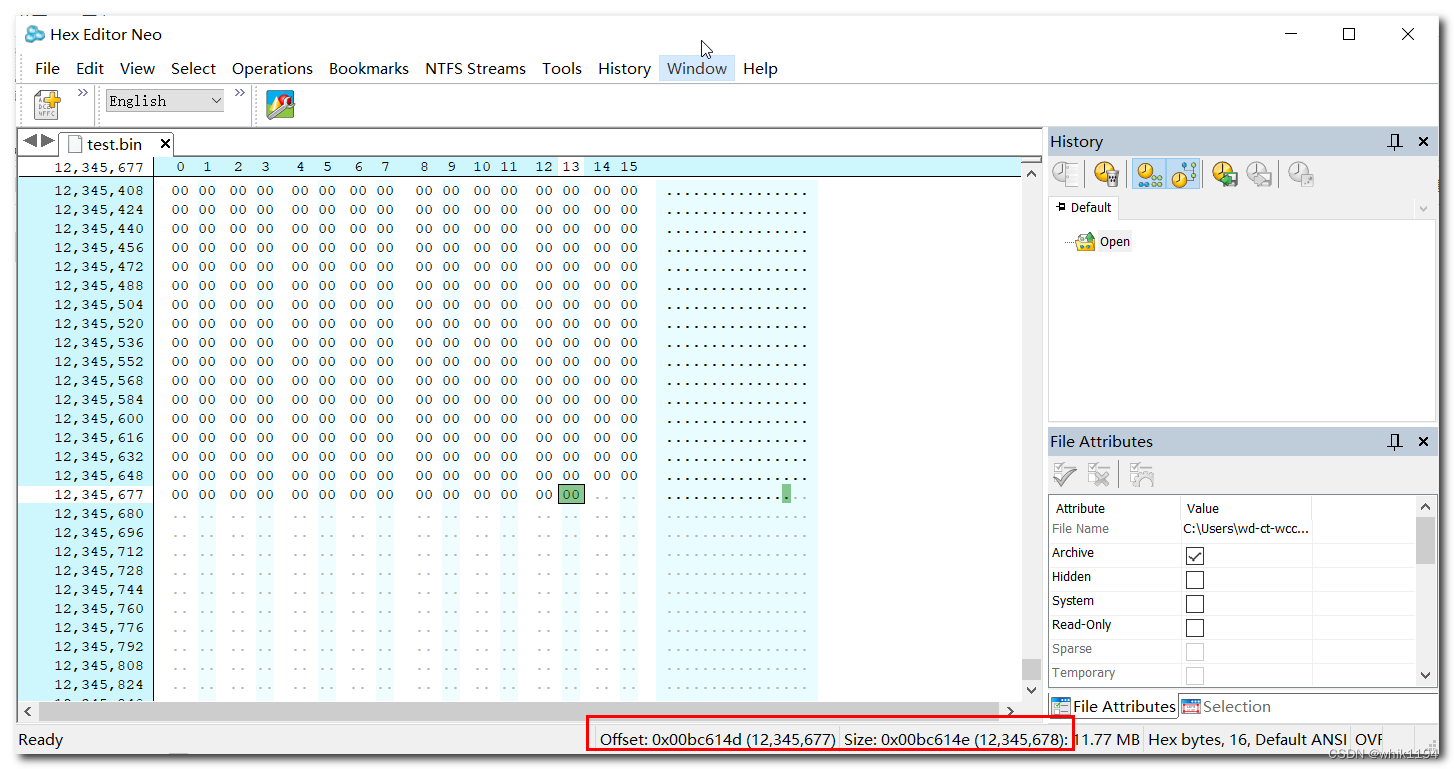Select the Open entry in History tree
The image size is (1454, 769).
click(1114, 241)
